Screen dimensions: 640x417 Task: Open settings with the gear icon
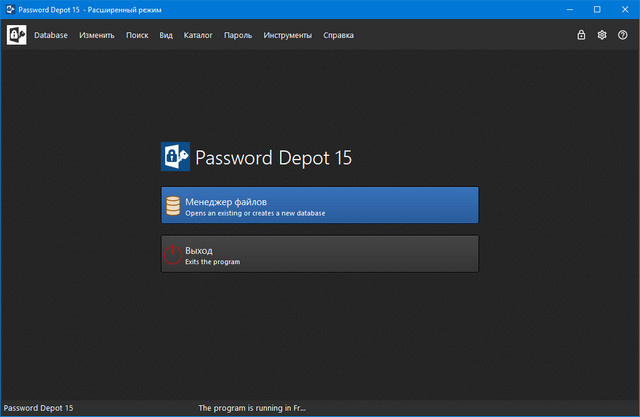tap(602, 35)
